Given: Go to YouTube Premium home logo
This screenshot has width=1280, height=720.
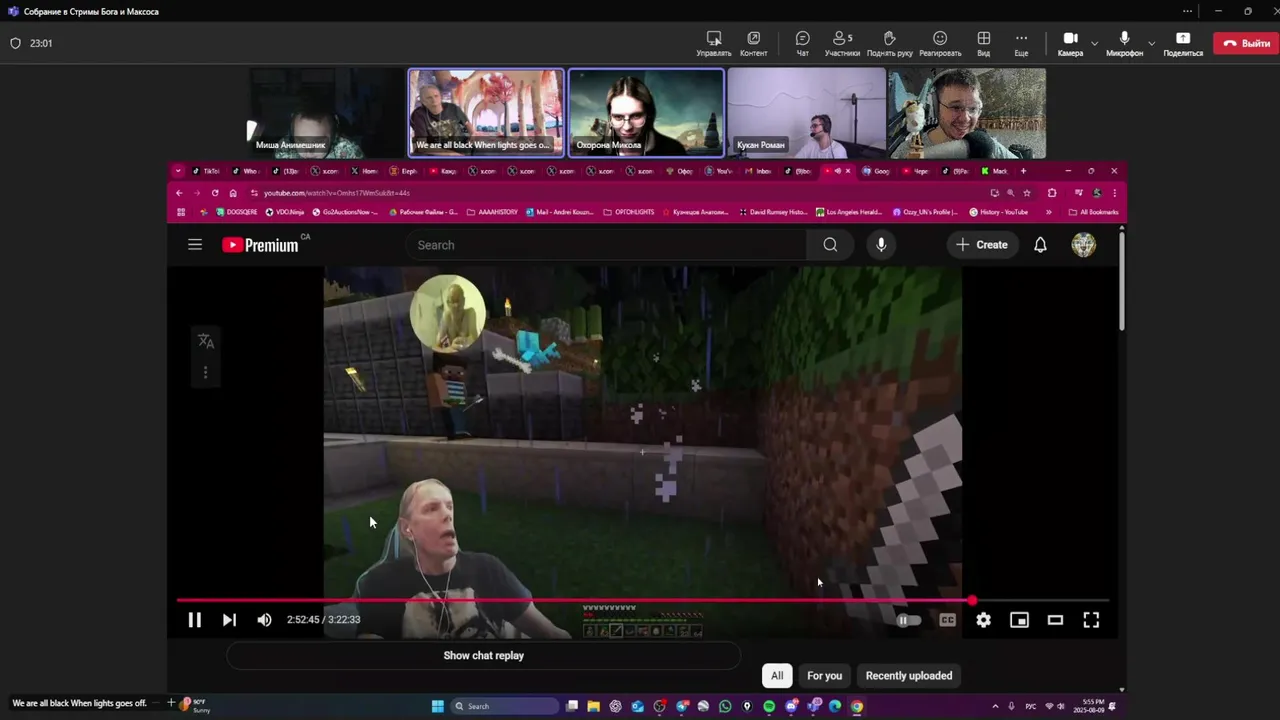Looking at the screenshot, I should point(260,244).
